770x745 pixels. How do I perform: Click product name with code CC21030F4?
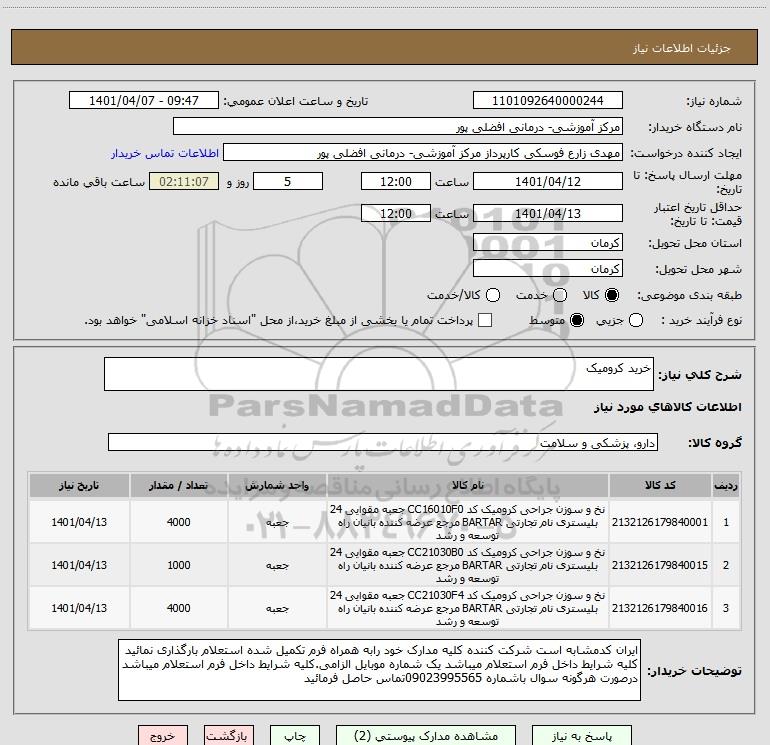click(468, 608)
